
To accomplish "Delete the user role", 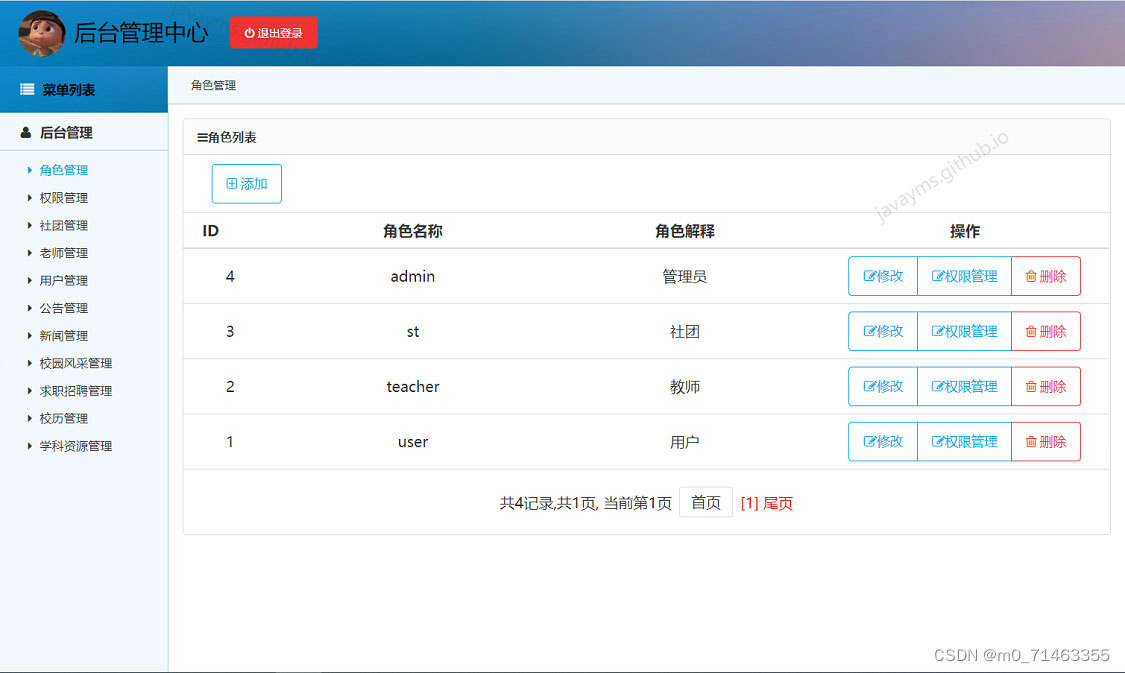I will click(x=1046, y=442).
